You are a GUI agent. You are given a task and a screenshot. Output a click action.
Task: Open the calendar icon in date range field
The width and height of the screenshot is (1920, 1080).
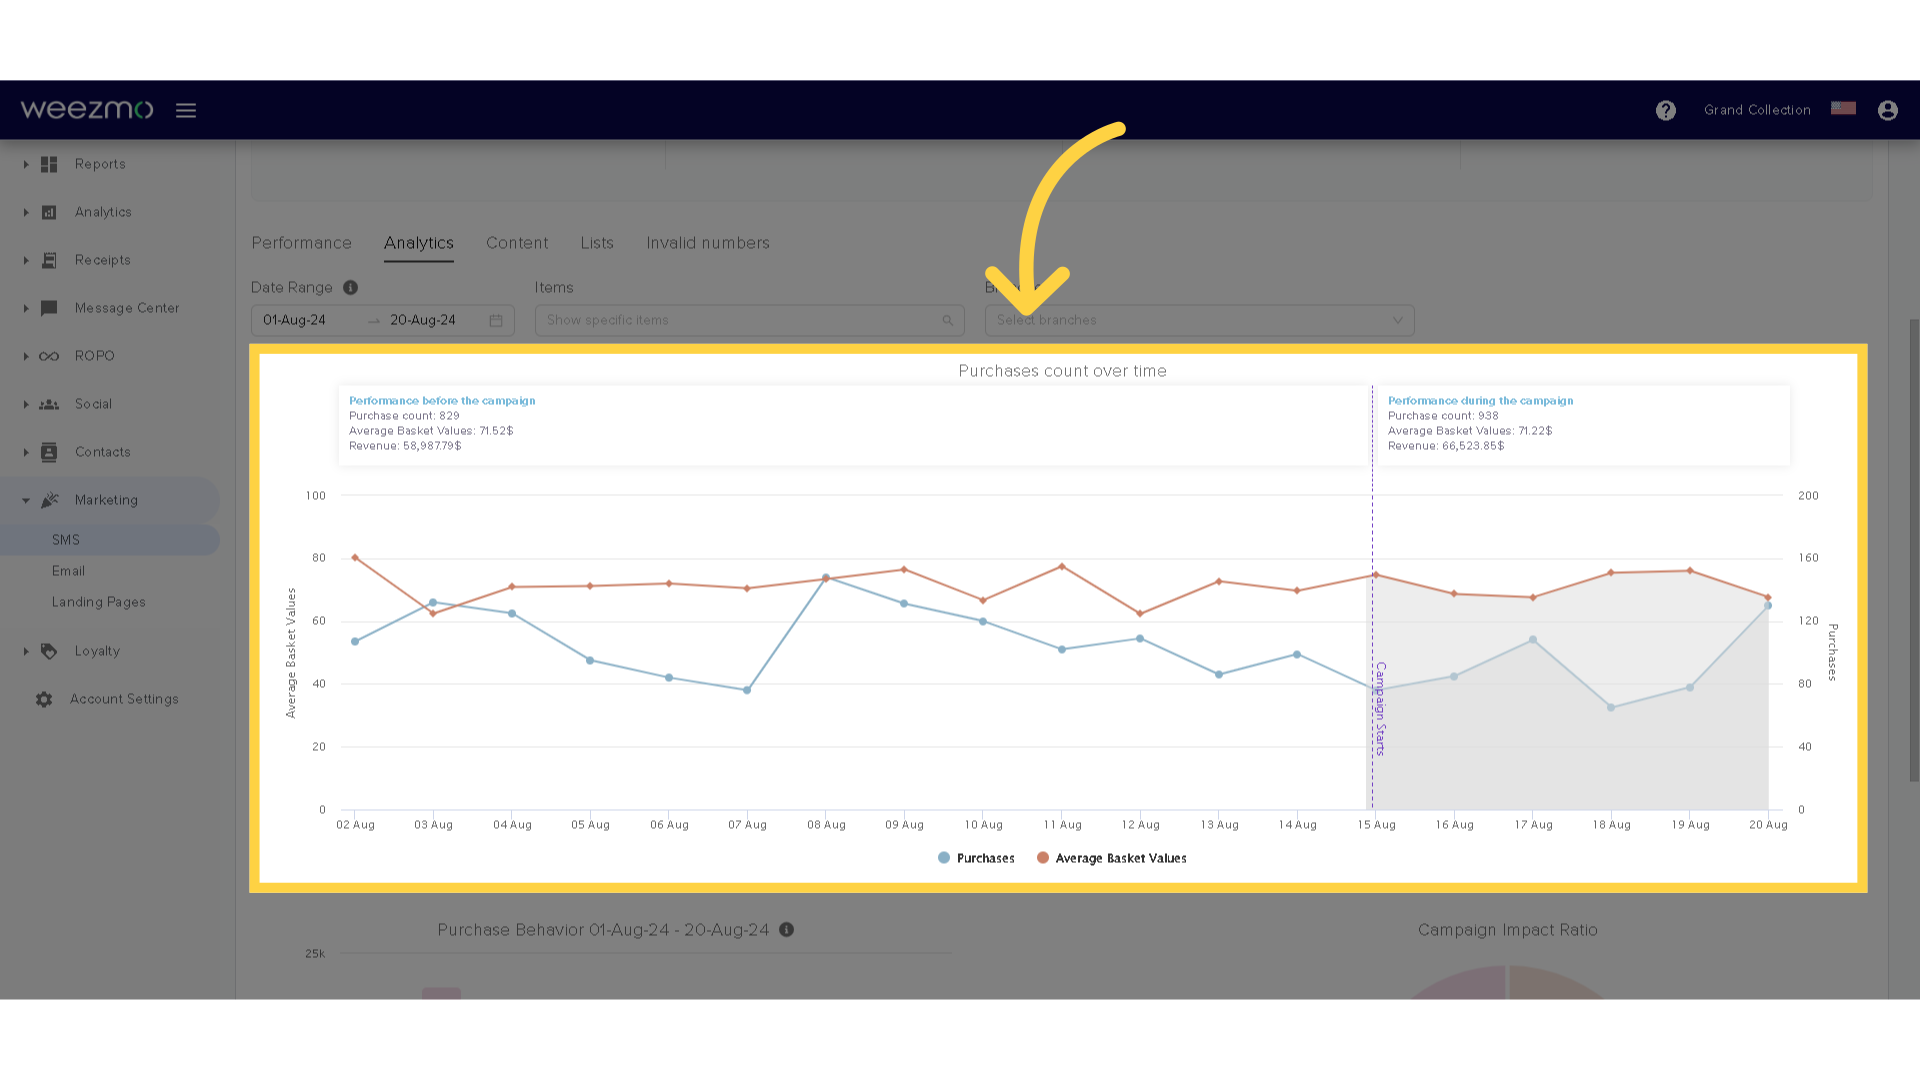pyautogui.click(x=496, y=320)
